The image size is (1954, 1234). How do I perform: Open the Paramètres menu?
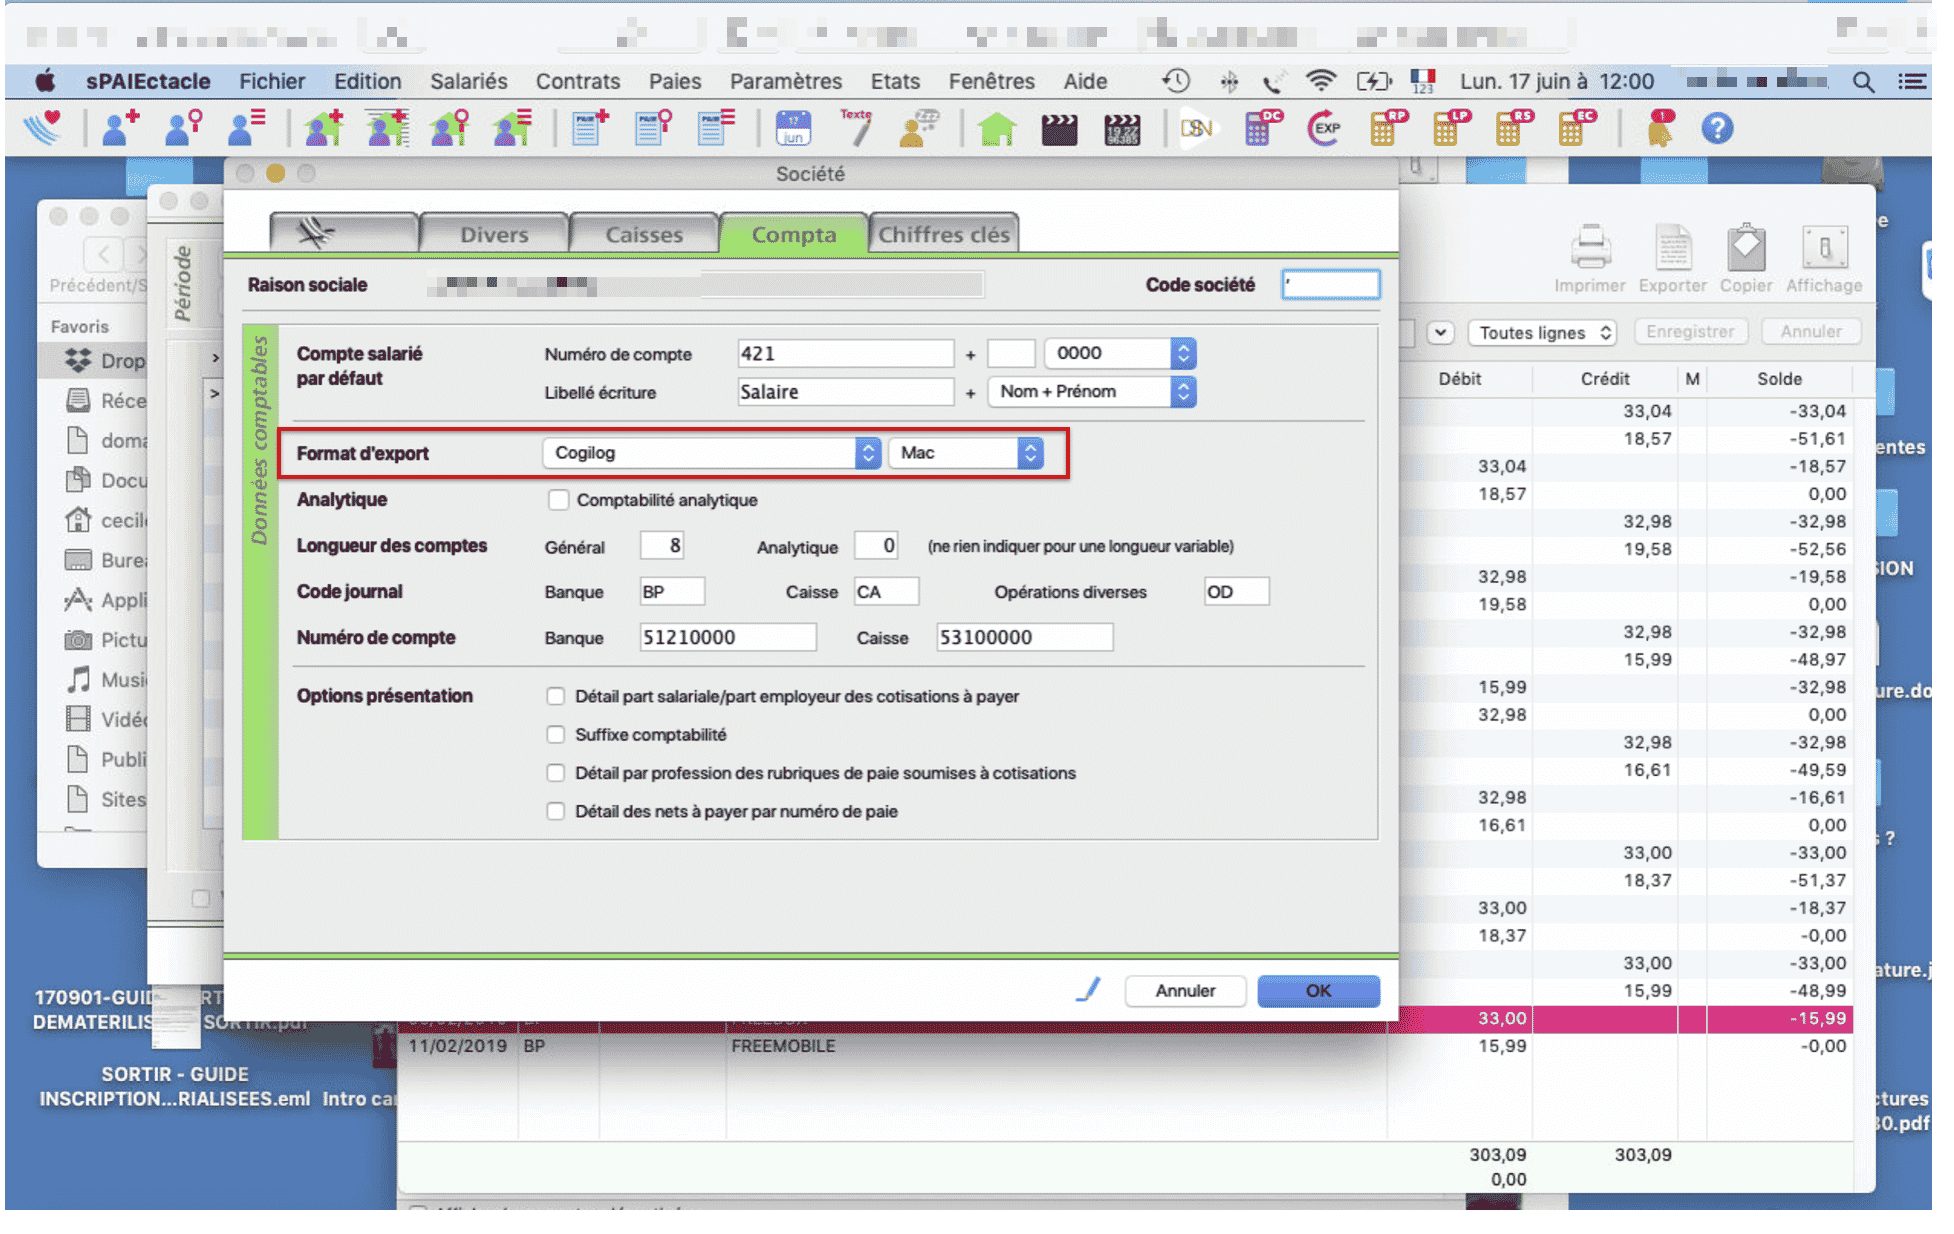click(x=786, y=81)
